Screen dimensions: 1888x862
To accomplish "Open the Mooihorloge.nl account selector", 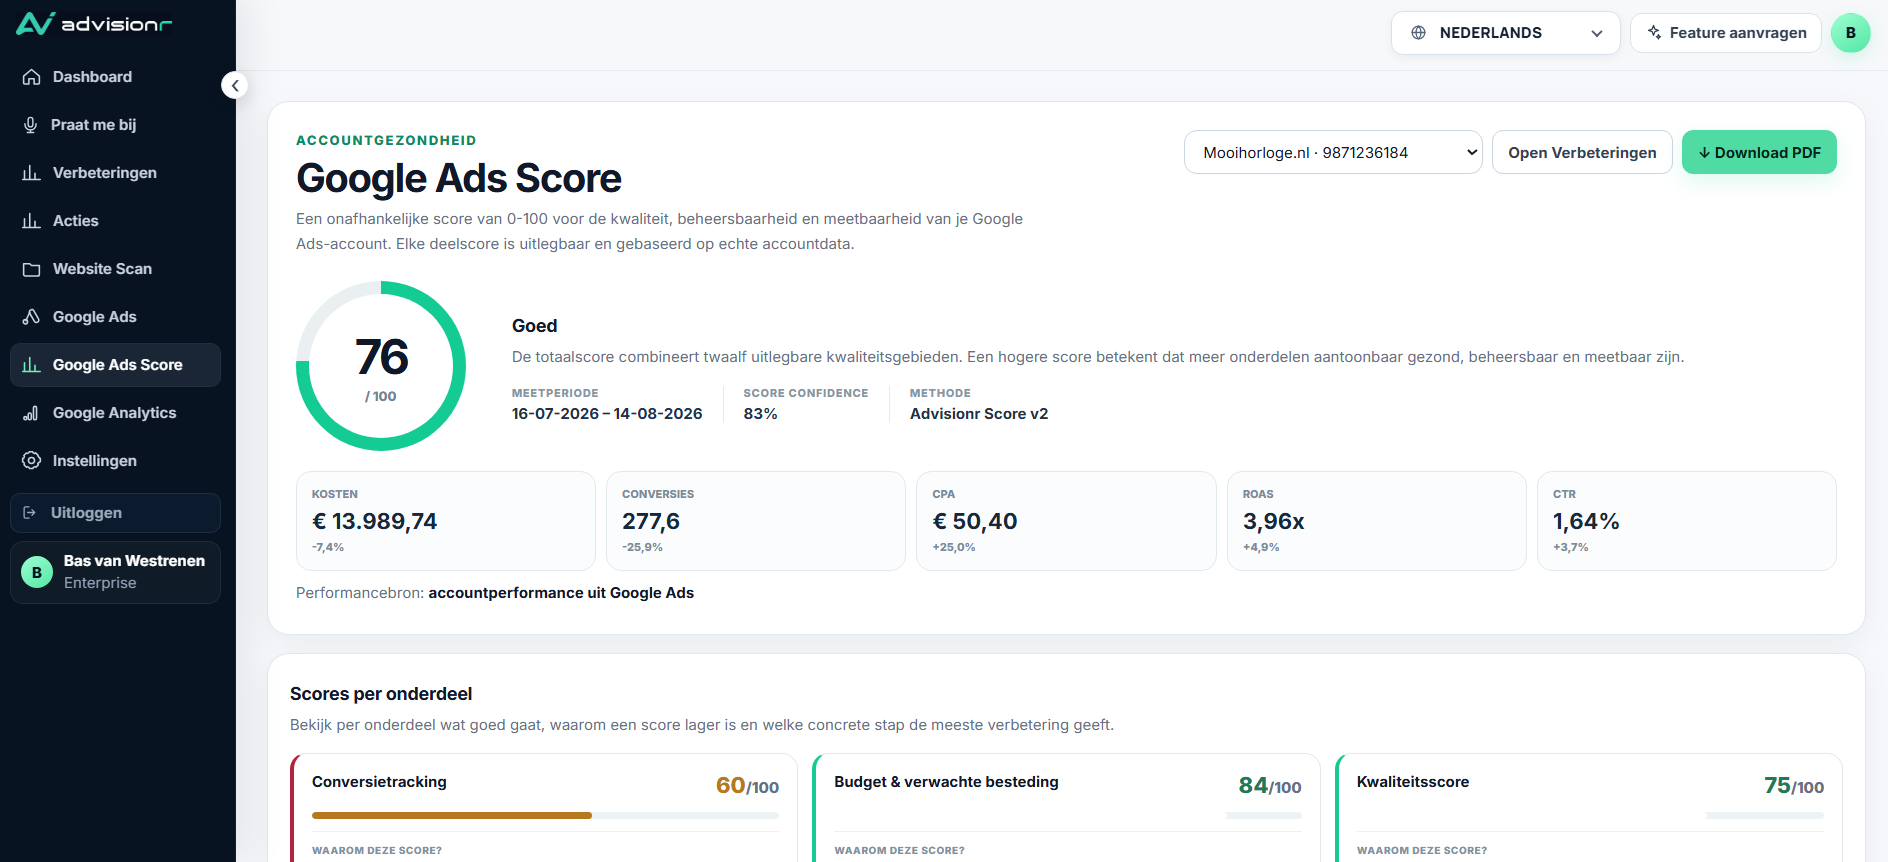I will click(1333, 152).
